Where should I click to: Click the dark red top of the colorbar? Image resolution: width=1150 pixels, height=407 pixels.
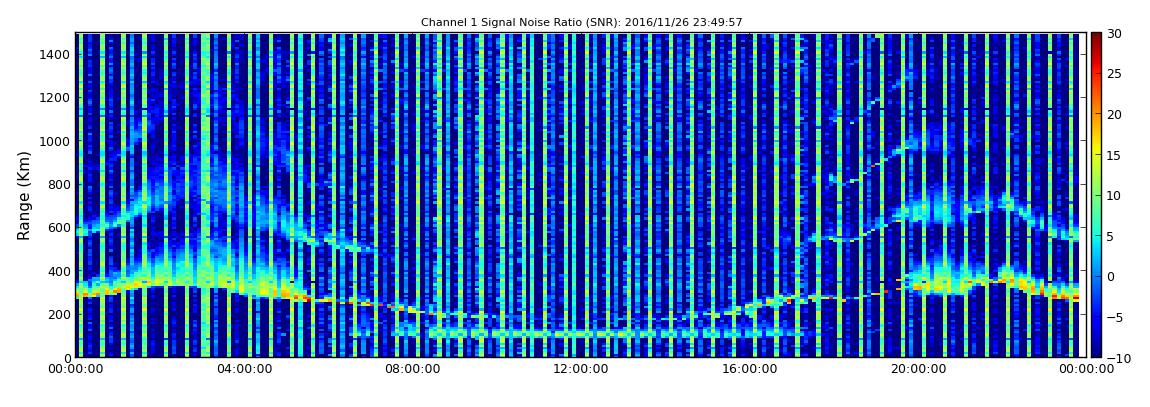point(1096,38)
